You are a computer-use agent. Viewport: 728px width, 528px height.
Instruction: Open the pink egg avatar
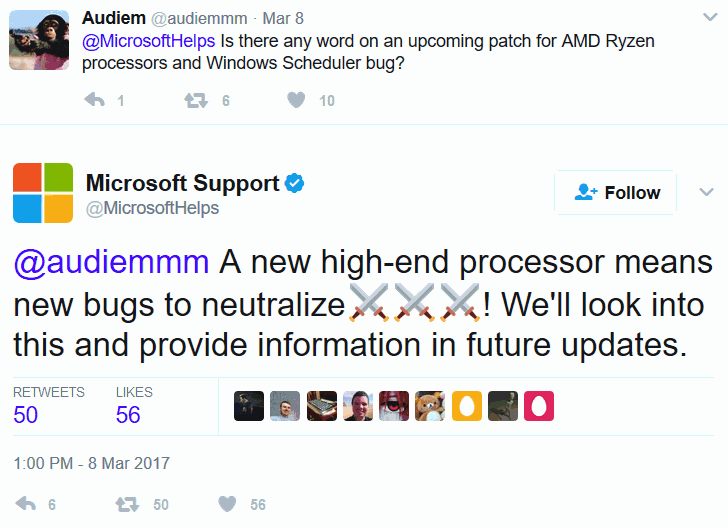pos(539,406)
